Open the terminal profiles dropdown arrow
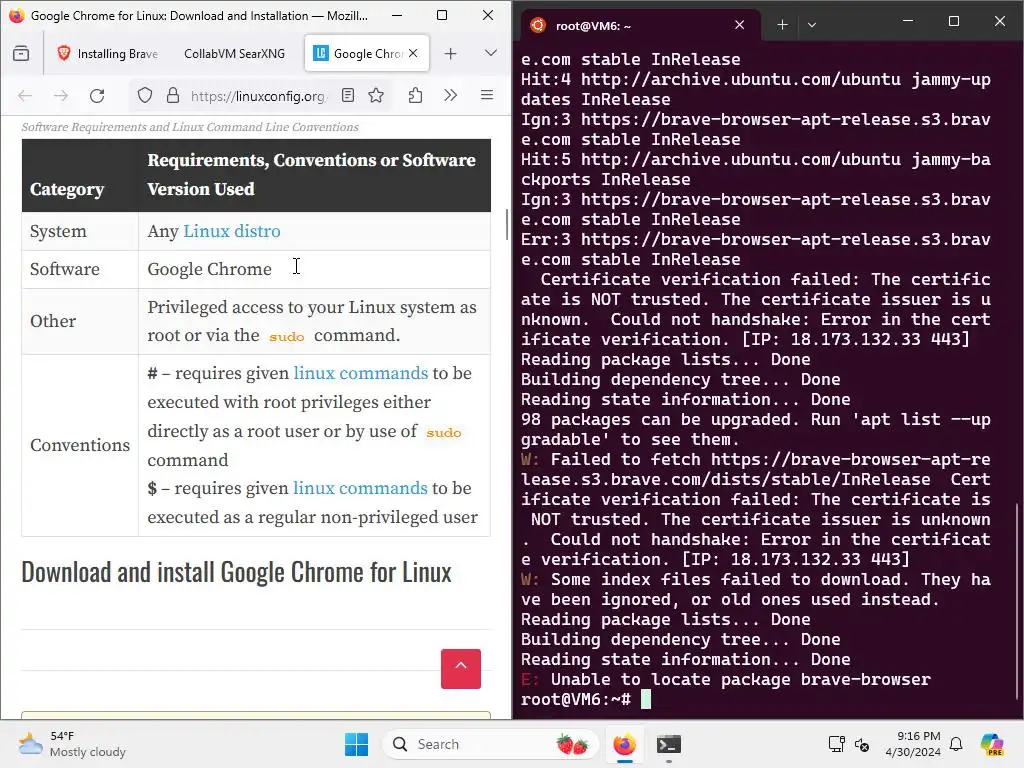This screenshot has height=768, width=1024. coord(812,25)
